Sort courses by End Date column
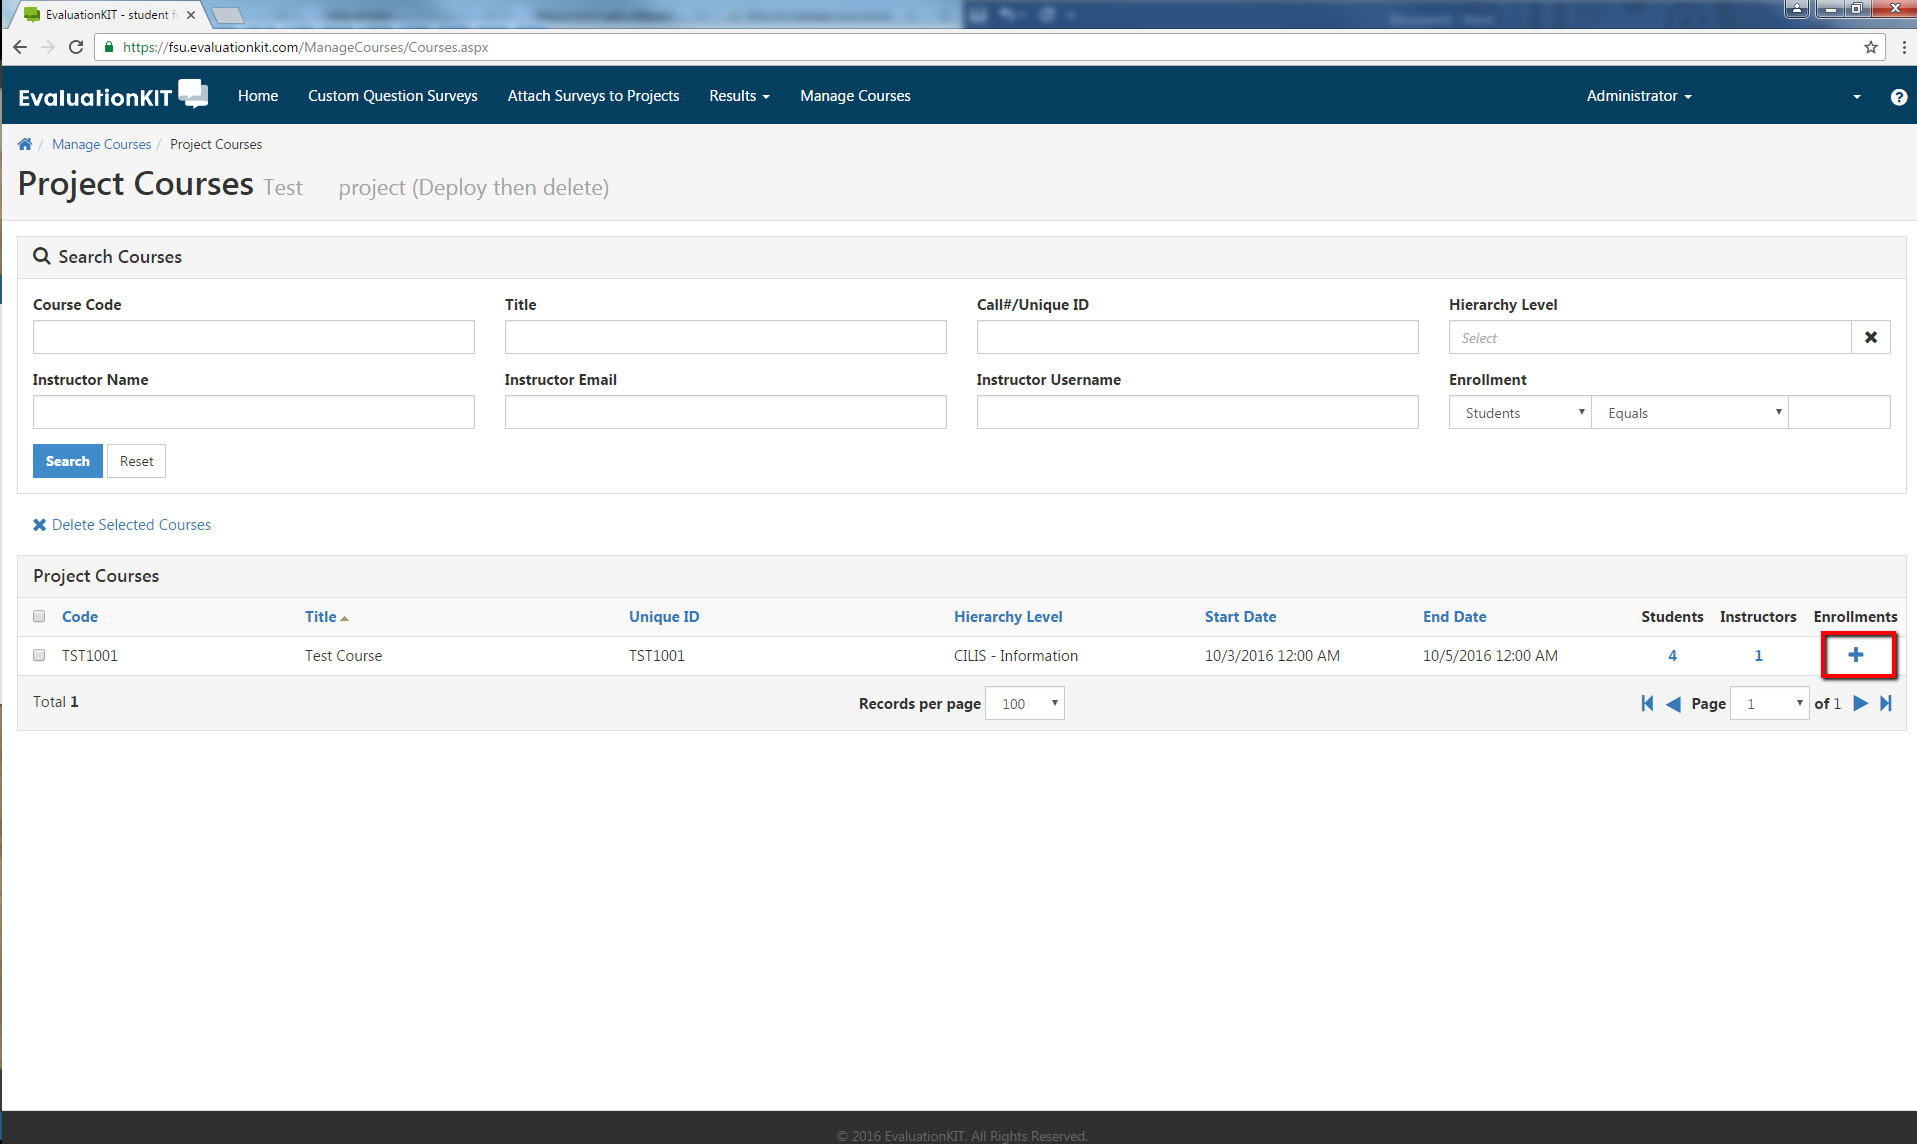 click(x=1454, y=617)
